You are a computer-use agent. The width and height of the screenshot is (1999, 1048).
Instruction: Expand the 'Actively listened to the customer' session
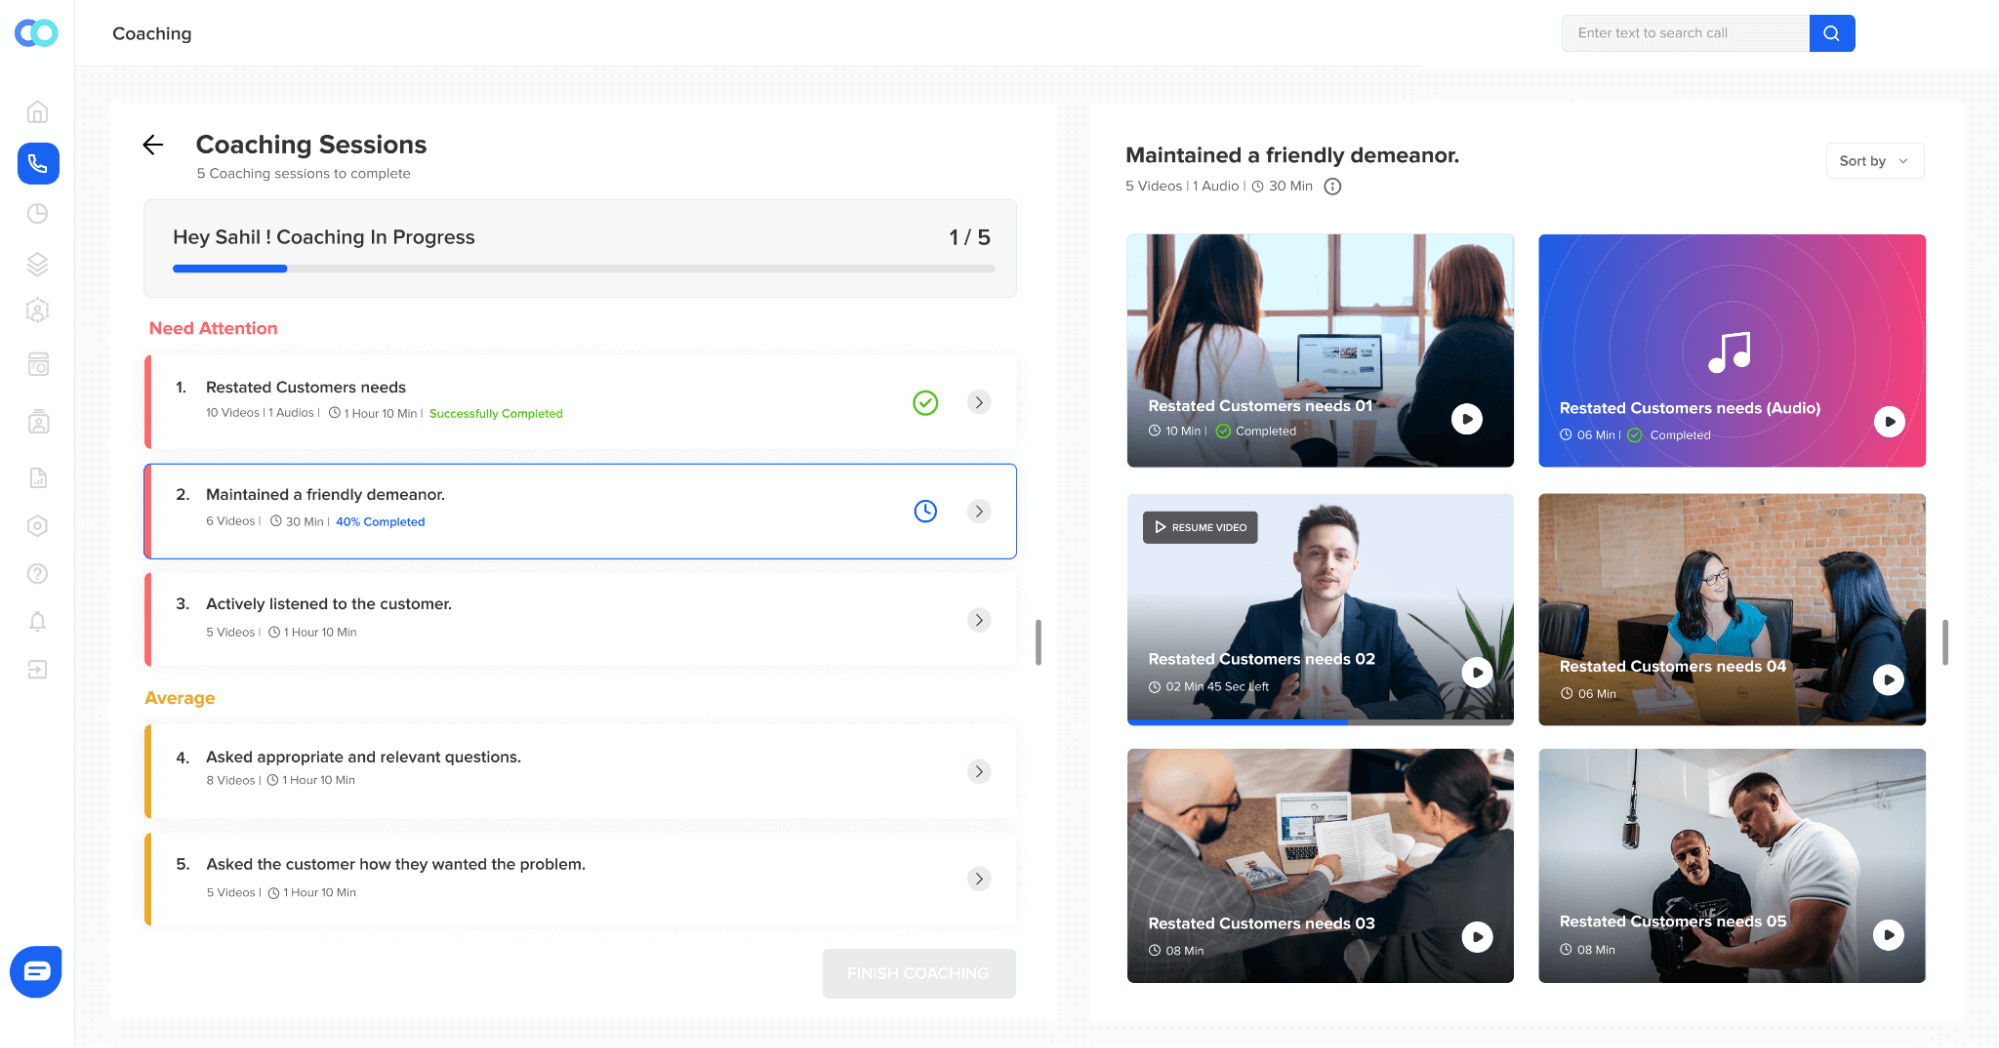point(978,619)
